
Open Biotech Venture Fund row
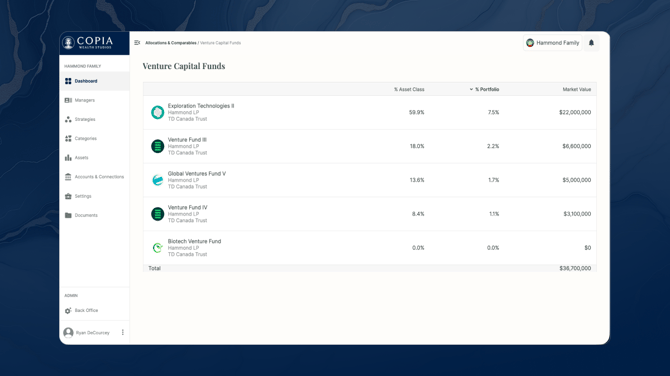click(x=370, y=248)
